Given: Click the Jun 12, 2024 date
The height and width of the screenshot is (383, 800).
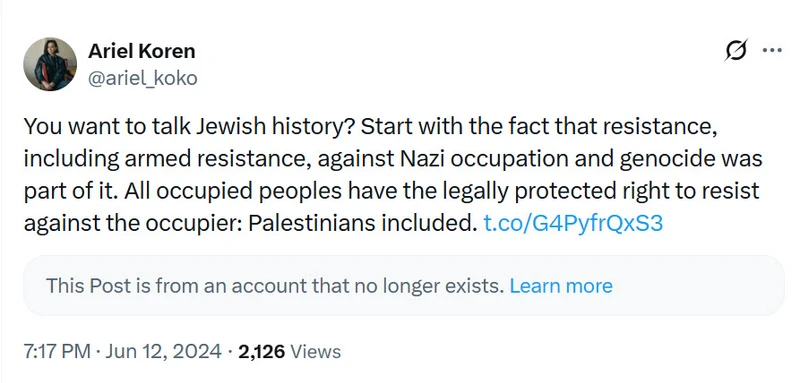Looking at the screenshot, I should 163,351.
